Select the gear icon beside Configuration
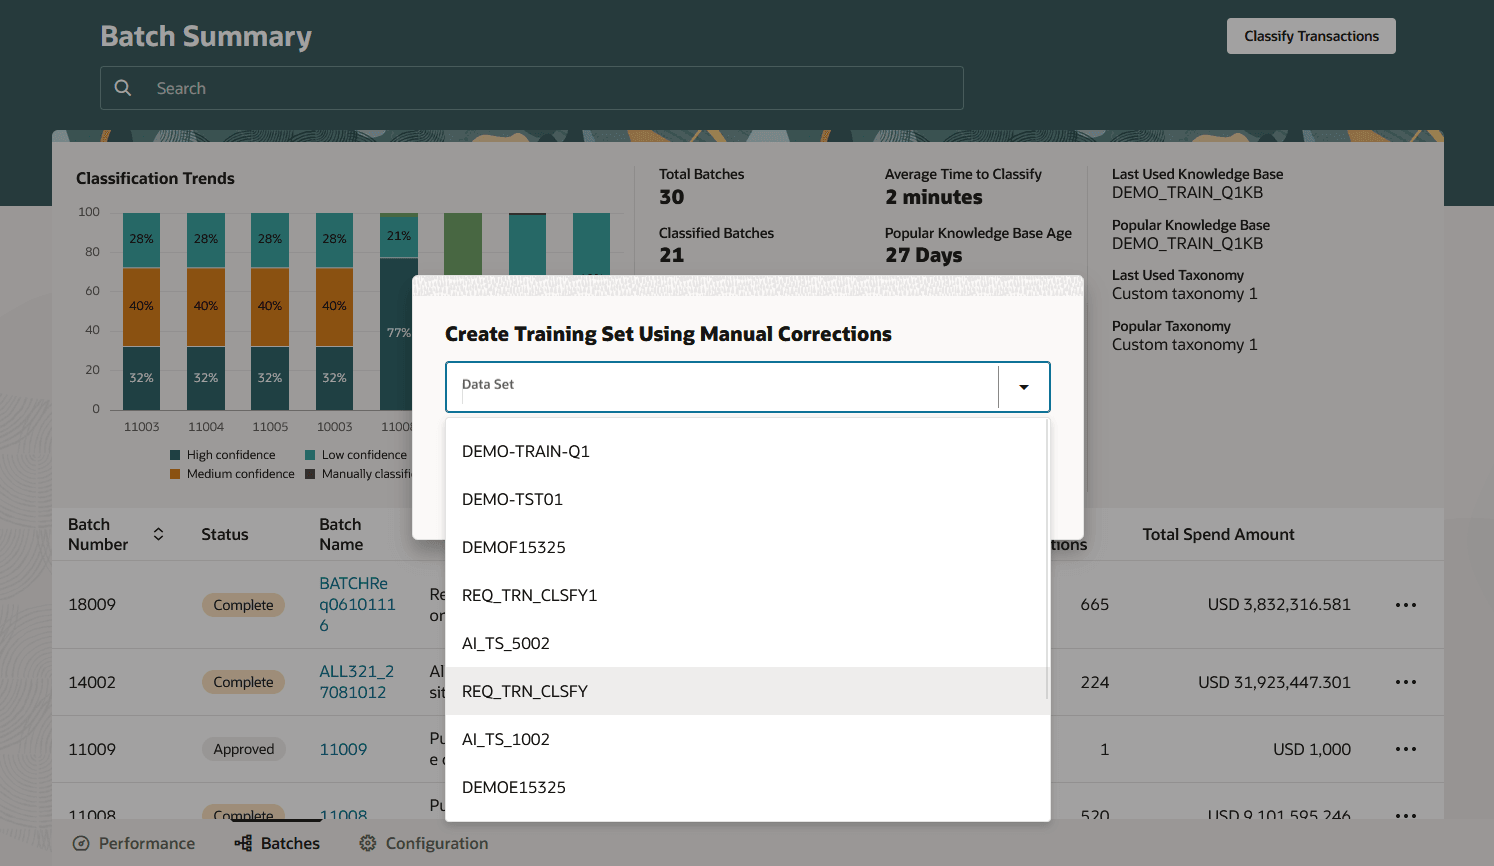This screenshot has width=1494, height=866. 366,843
